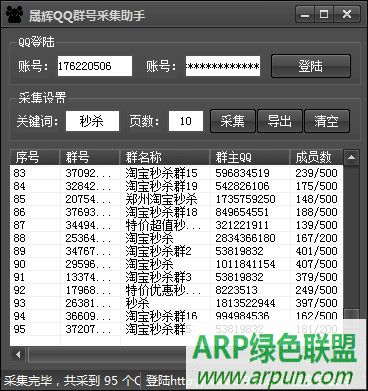Select the 郑州淘宝秒杀 group name
The image size is (368, 391).
161,199
